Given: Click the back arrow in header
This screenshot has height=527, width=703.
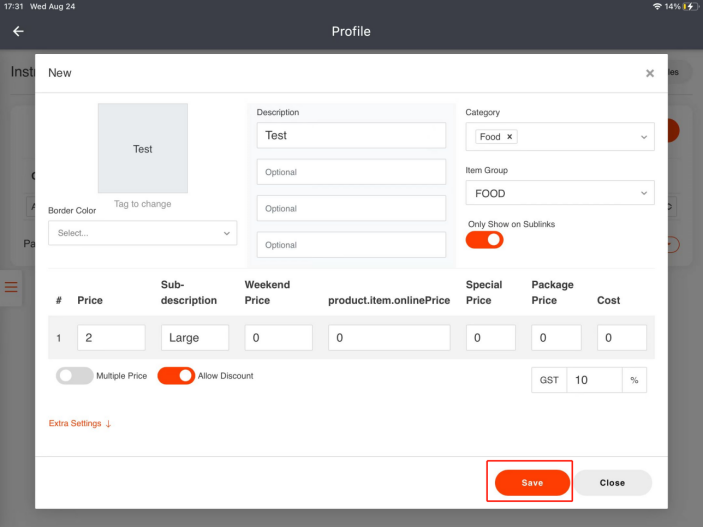Looking at the screenshot, I should coord(18,31).
